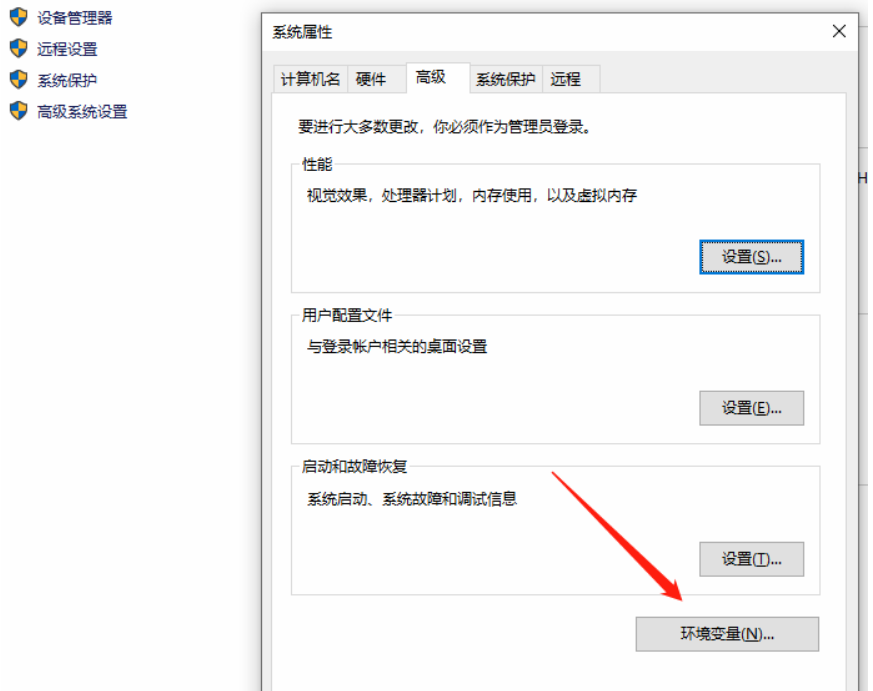This screenshot has height=691, width=873.
Task: Click the shield icon beside 高级系统设置
Action: [x=18, y=111]
